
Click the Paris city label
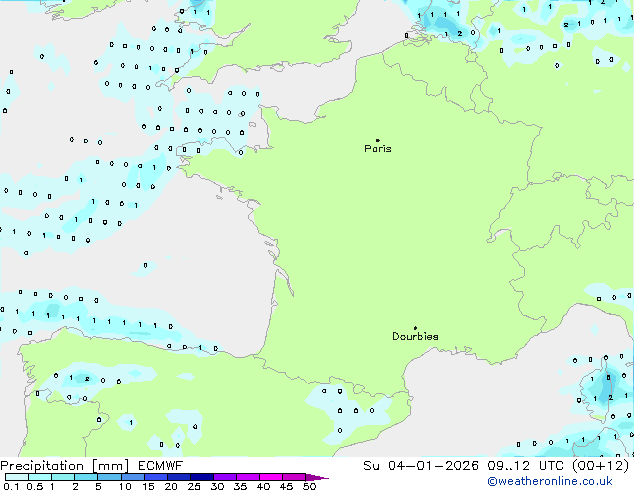378,149
